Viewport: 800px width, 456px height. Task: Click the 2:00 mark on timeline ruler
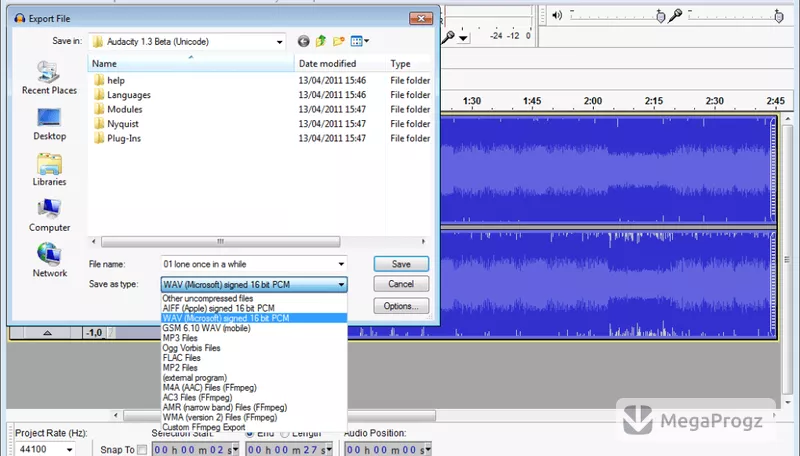click(x=593, y=101)
